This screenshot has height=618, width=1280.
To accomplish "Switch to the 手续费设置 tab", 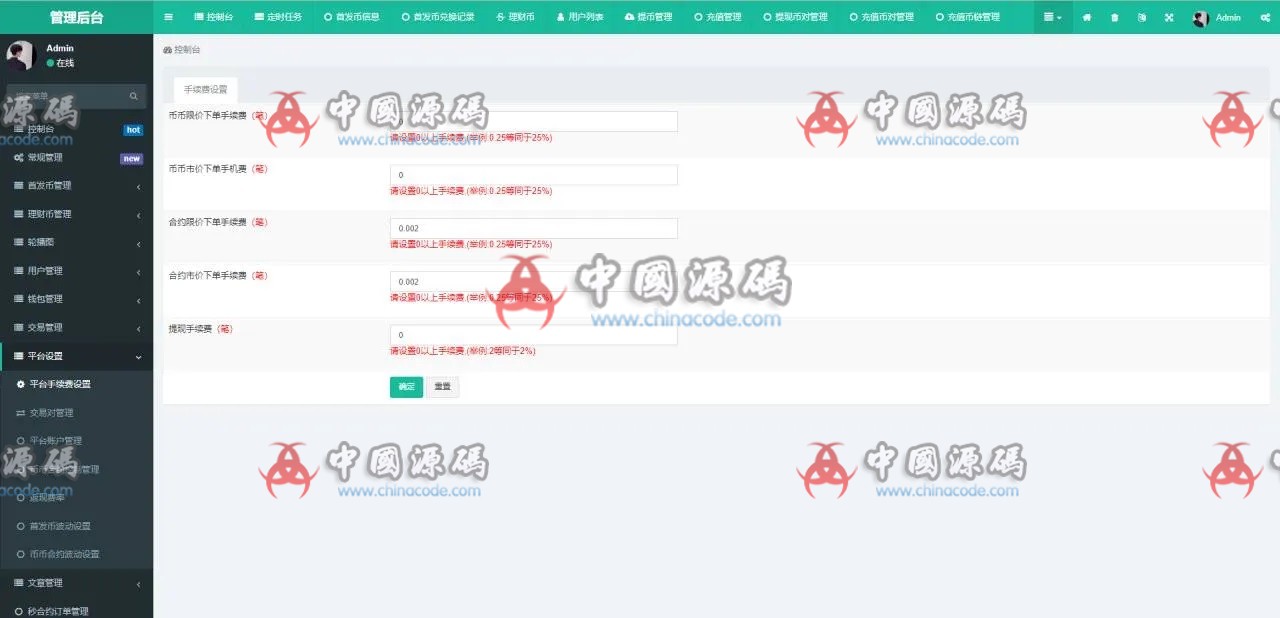I will pos(205,89).
